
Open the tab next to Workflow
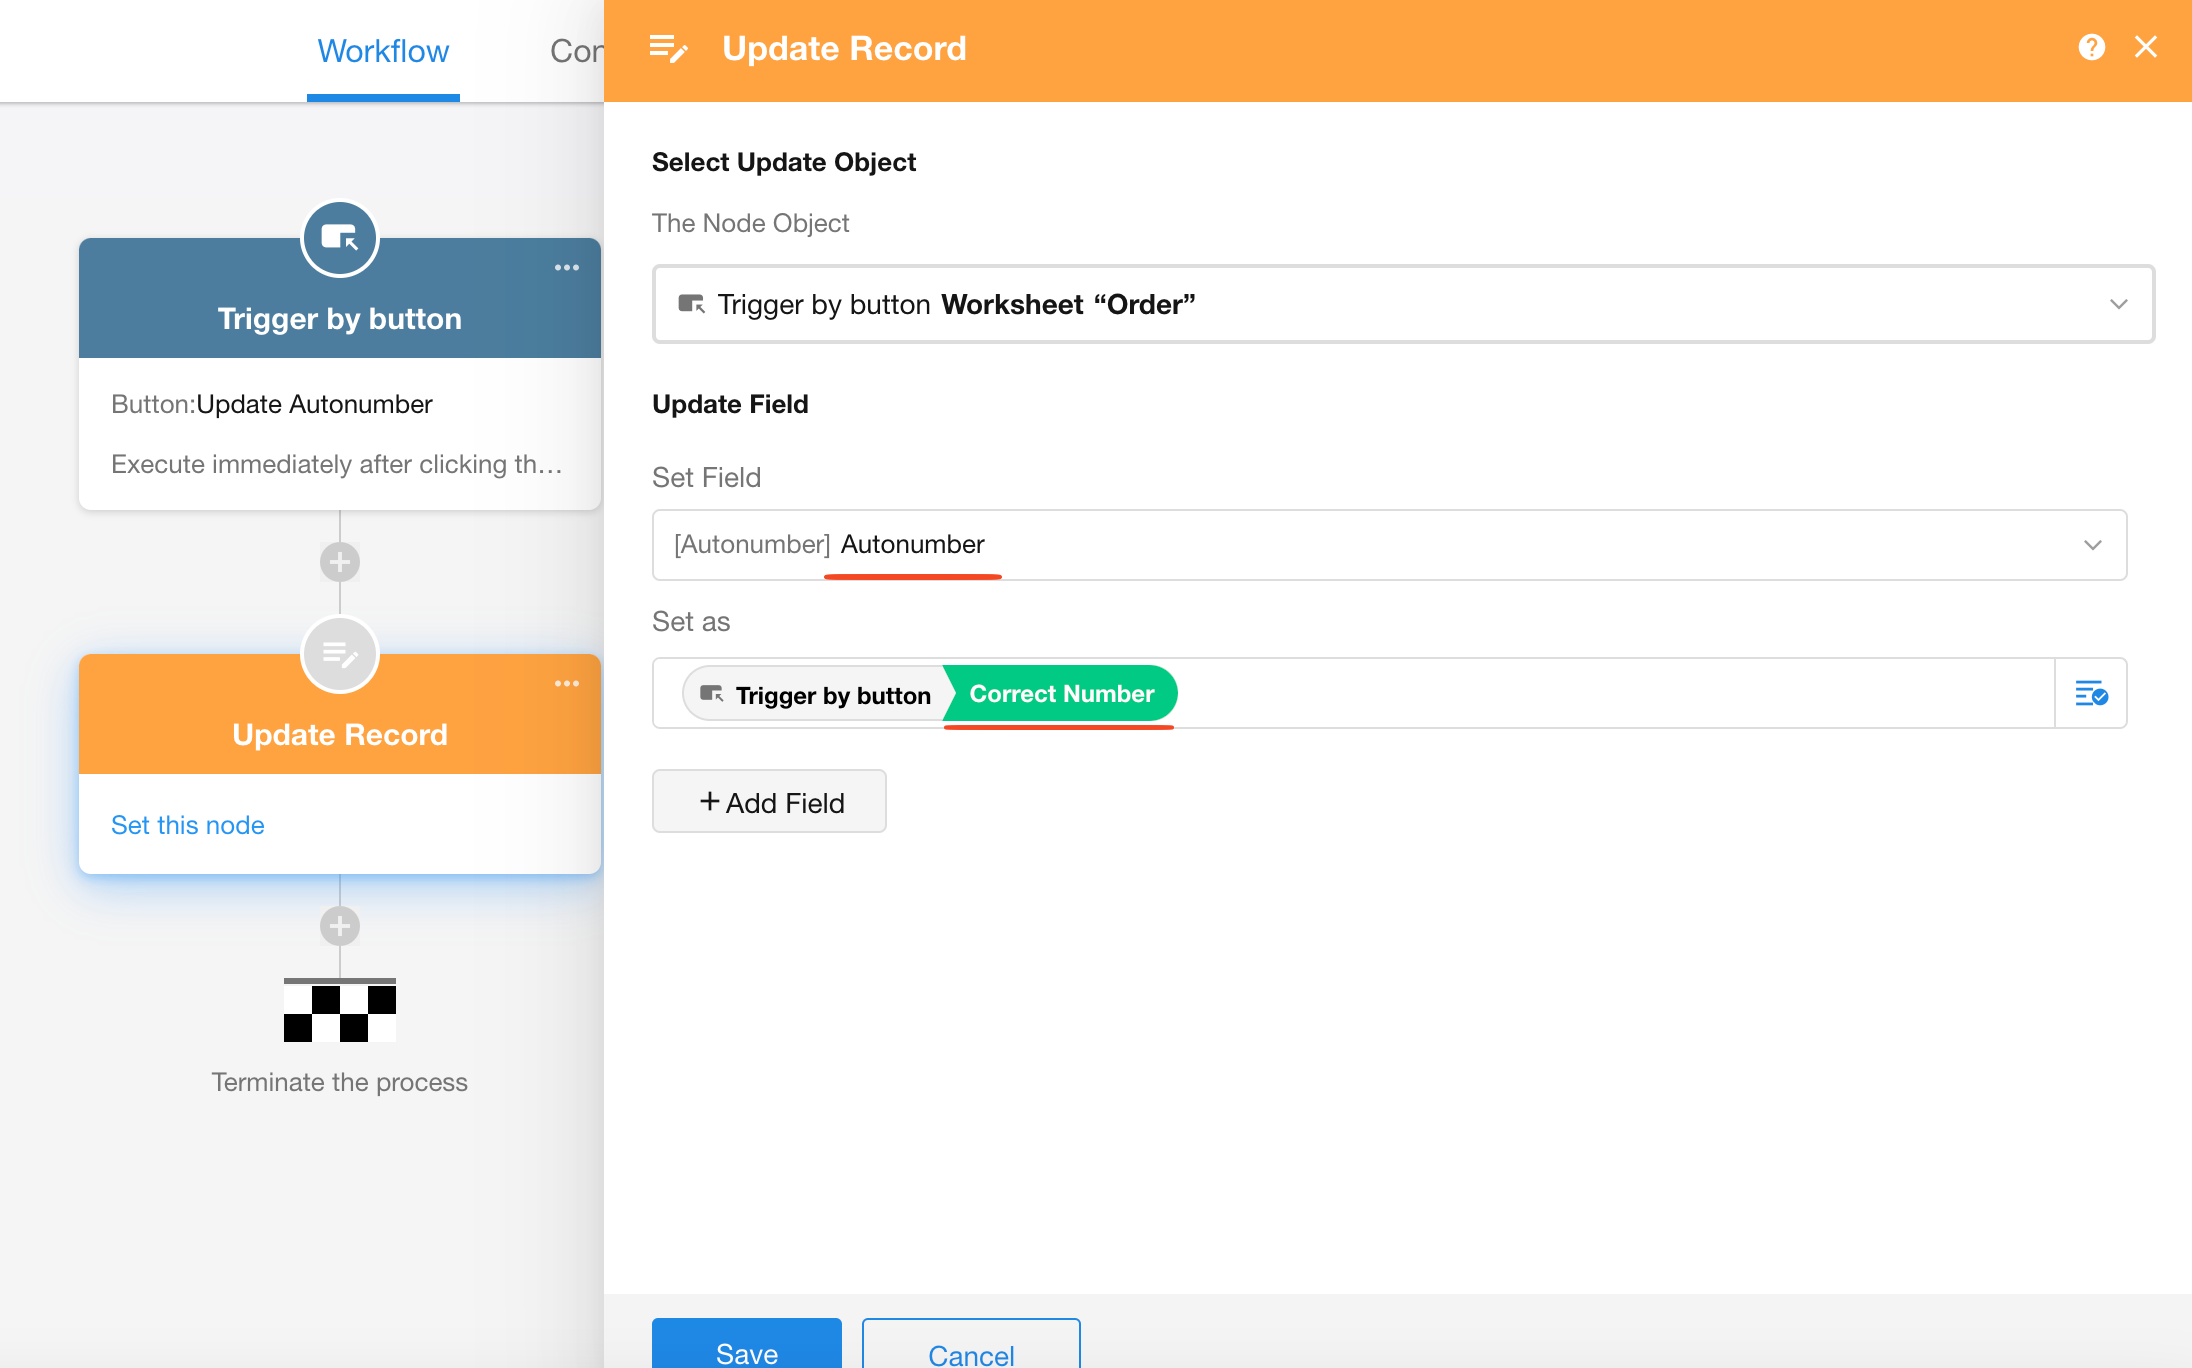(576, 51)
